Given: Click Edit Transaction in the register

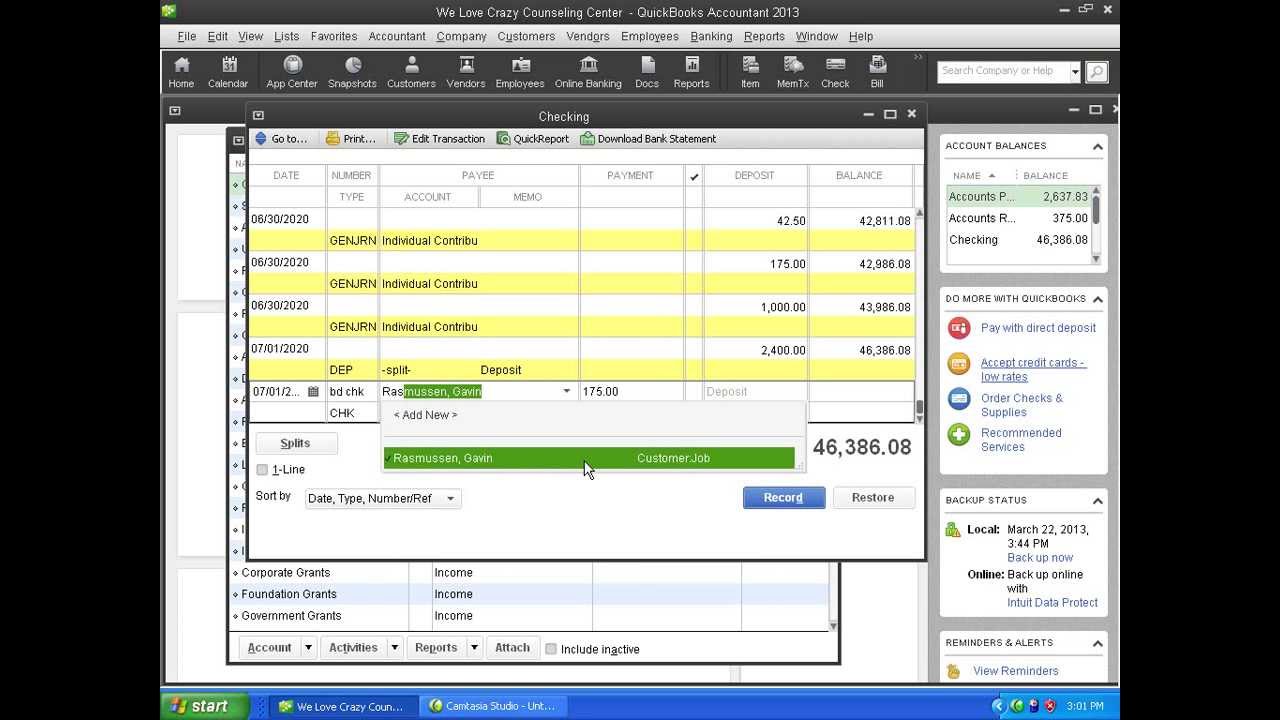Looking at the screenshot, I should pos(439,139).
